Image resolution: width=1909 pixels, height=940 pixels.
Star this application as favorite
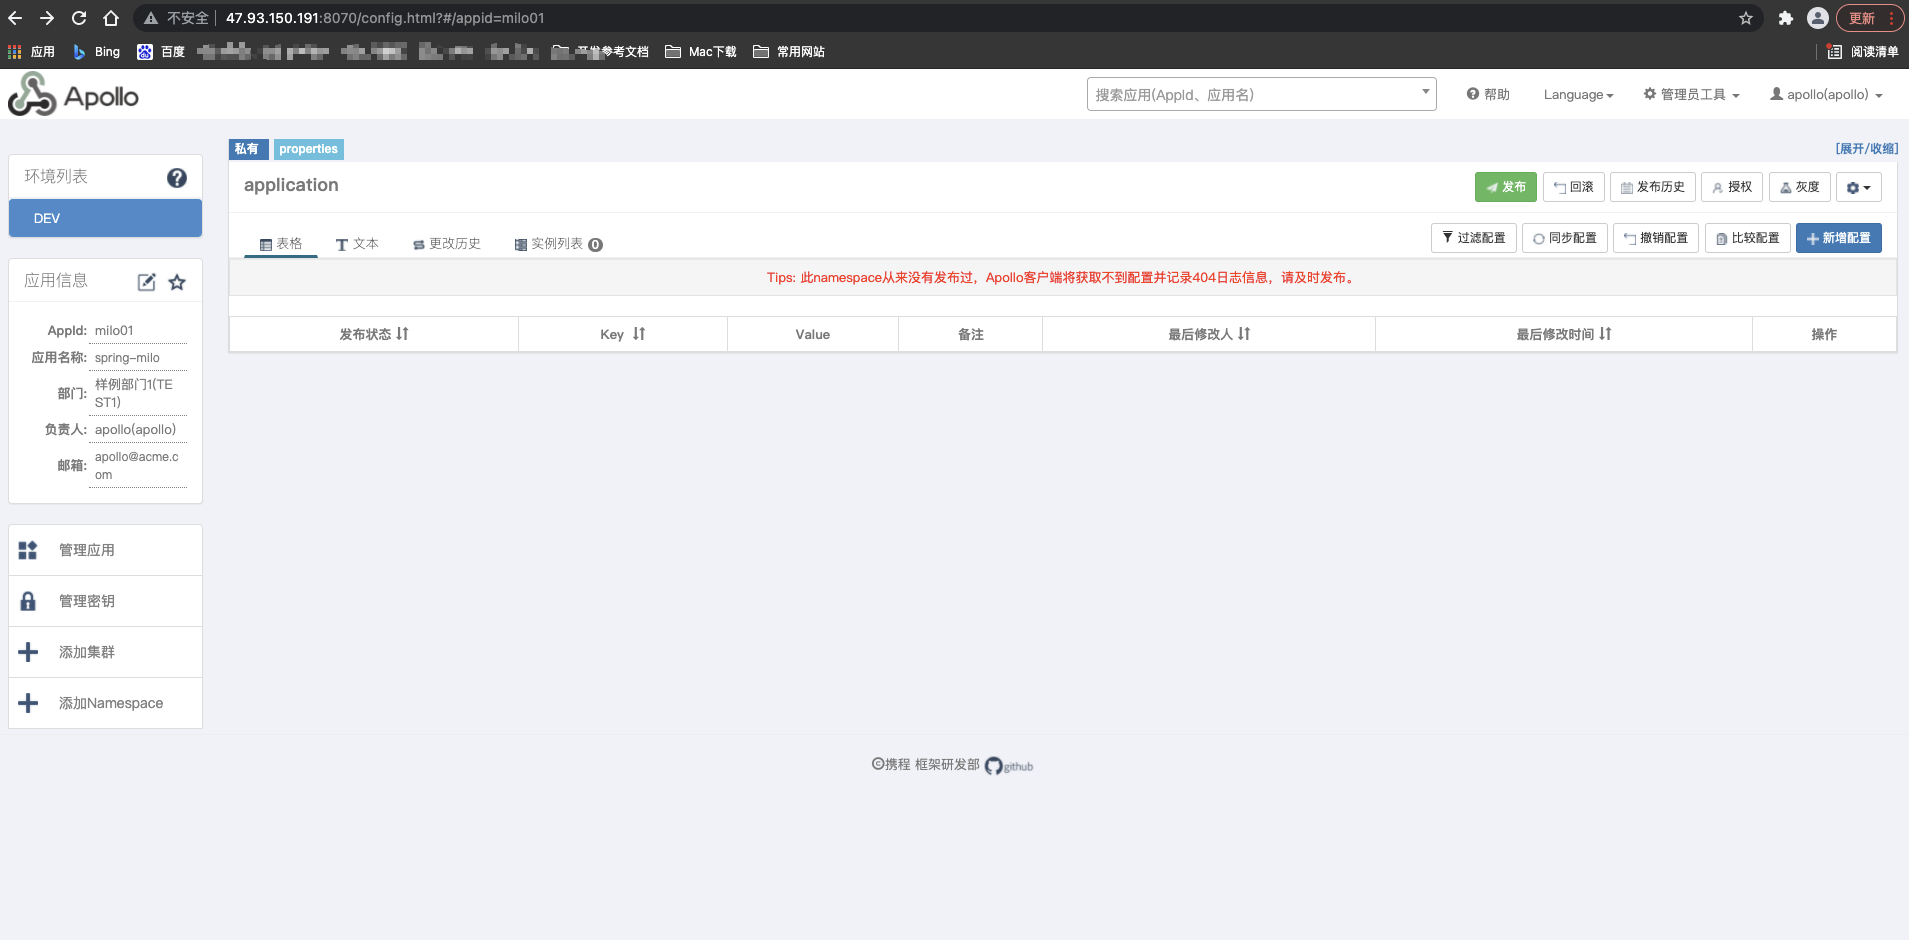click(177, 282)
